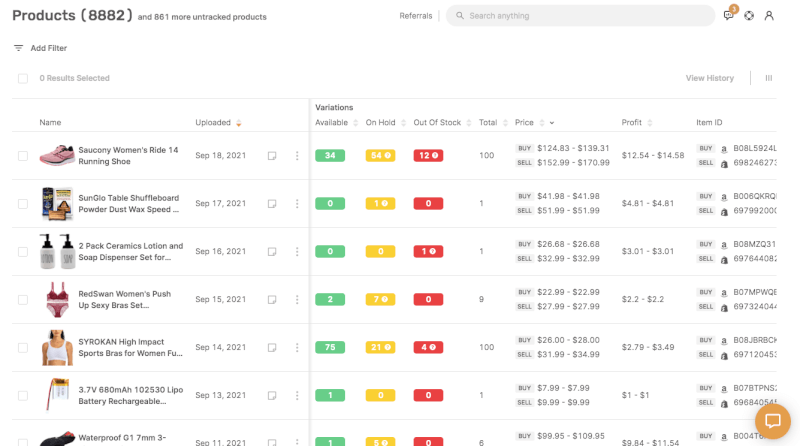800x446 pixels.
Task: Click Amazon buy icon for B08L5924 item
Action: point(723,149)
